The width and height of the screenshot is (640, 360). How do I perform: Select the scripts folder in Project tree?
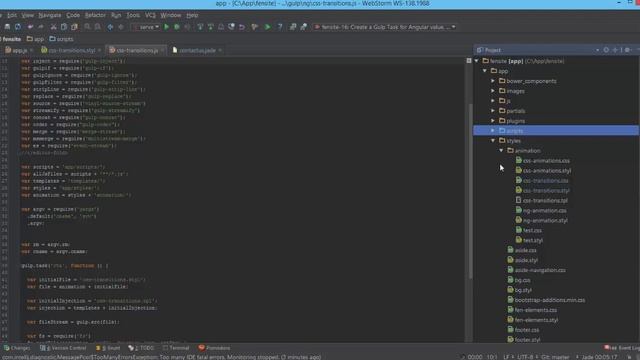(556, 131)
